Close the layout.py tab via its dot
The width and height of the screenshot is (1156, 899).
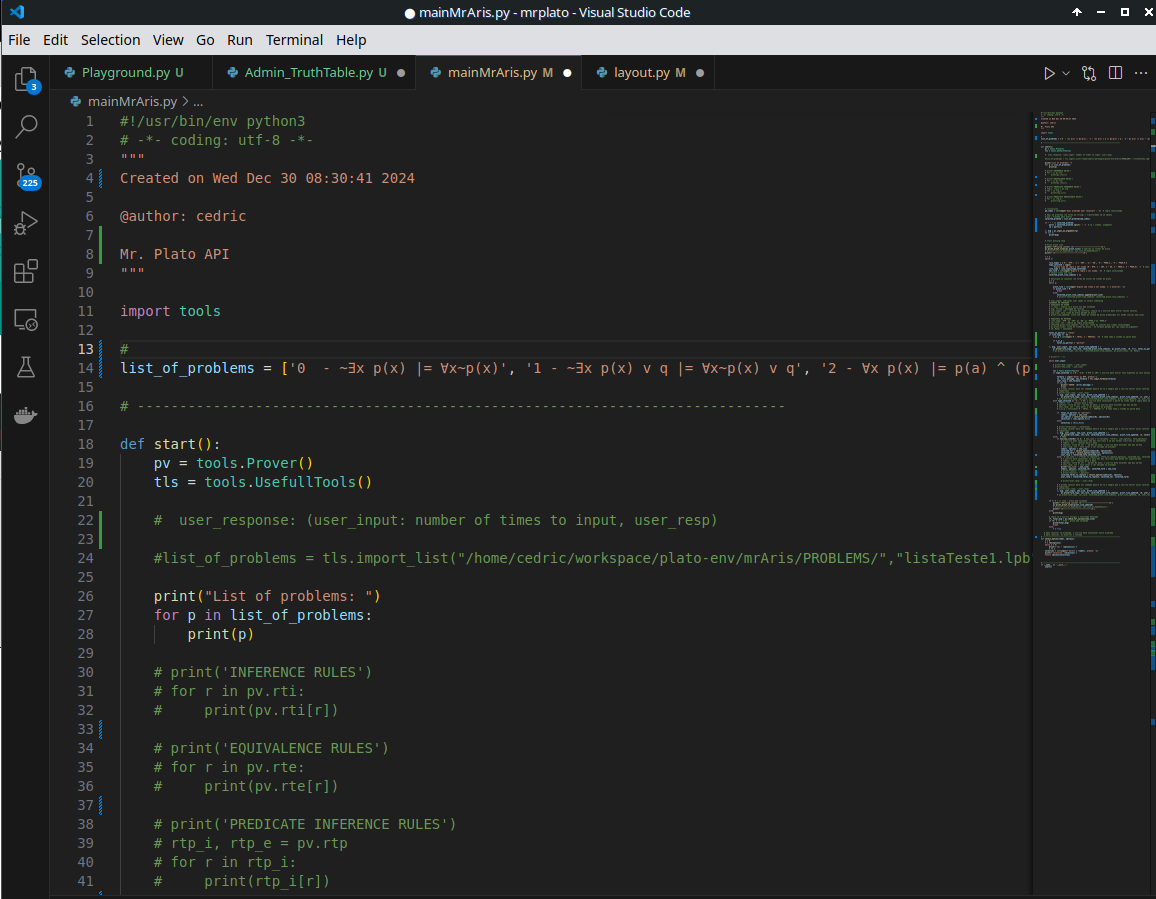click(x=700, y=73)
